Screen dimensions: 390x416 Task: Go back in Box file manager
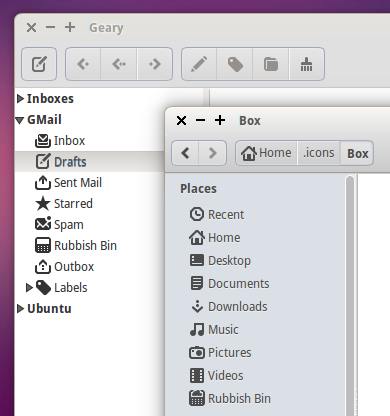[185, 153]
